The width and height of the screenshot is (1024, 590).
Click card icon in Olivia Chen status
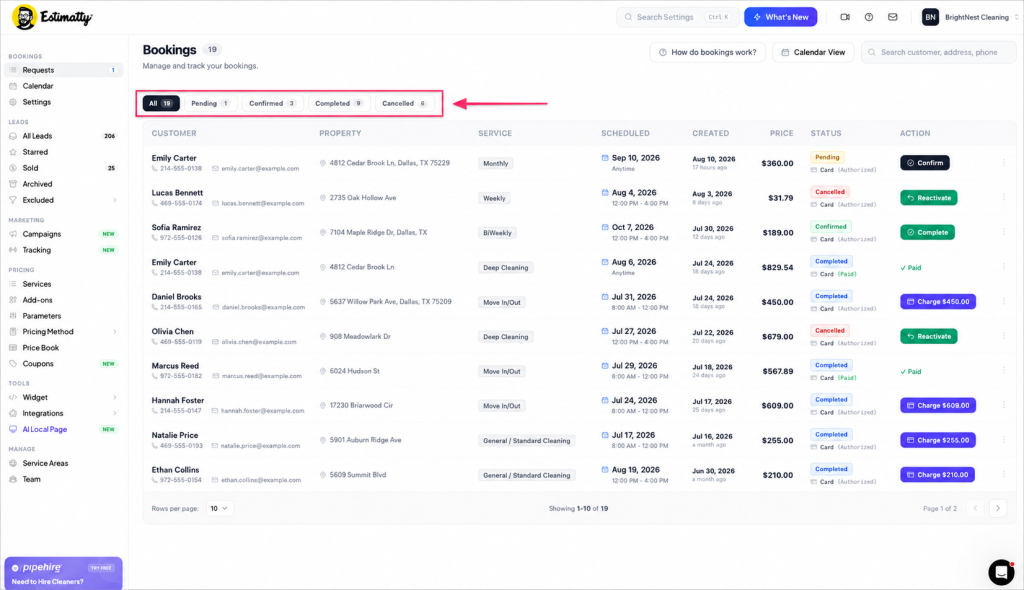click(x=814, y=343)
